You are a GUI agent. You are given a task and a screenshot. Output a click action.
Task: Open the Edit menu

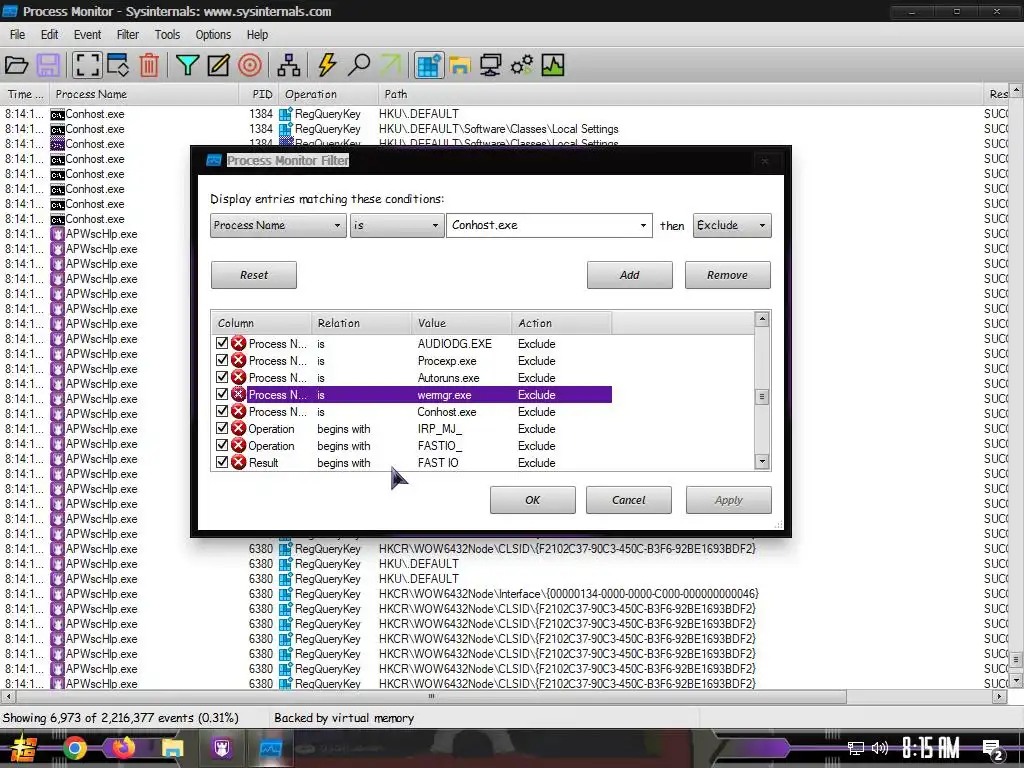coord(50,35)
